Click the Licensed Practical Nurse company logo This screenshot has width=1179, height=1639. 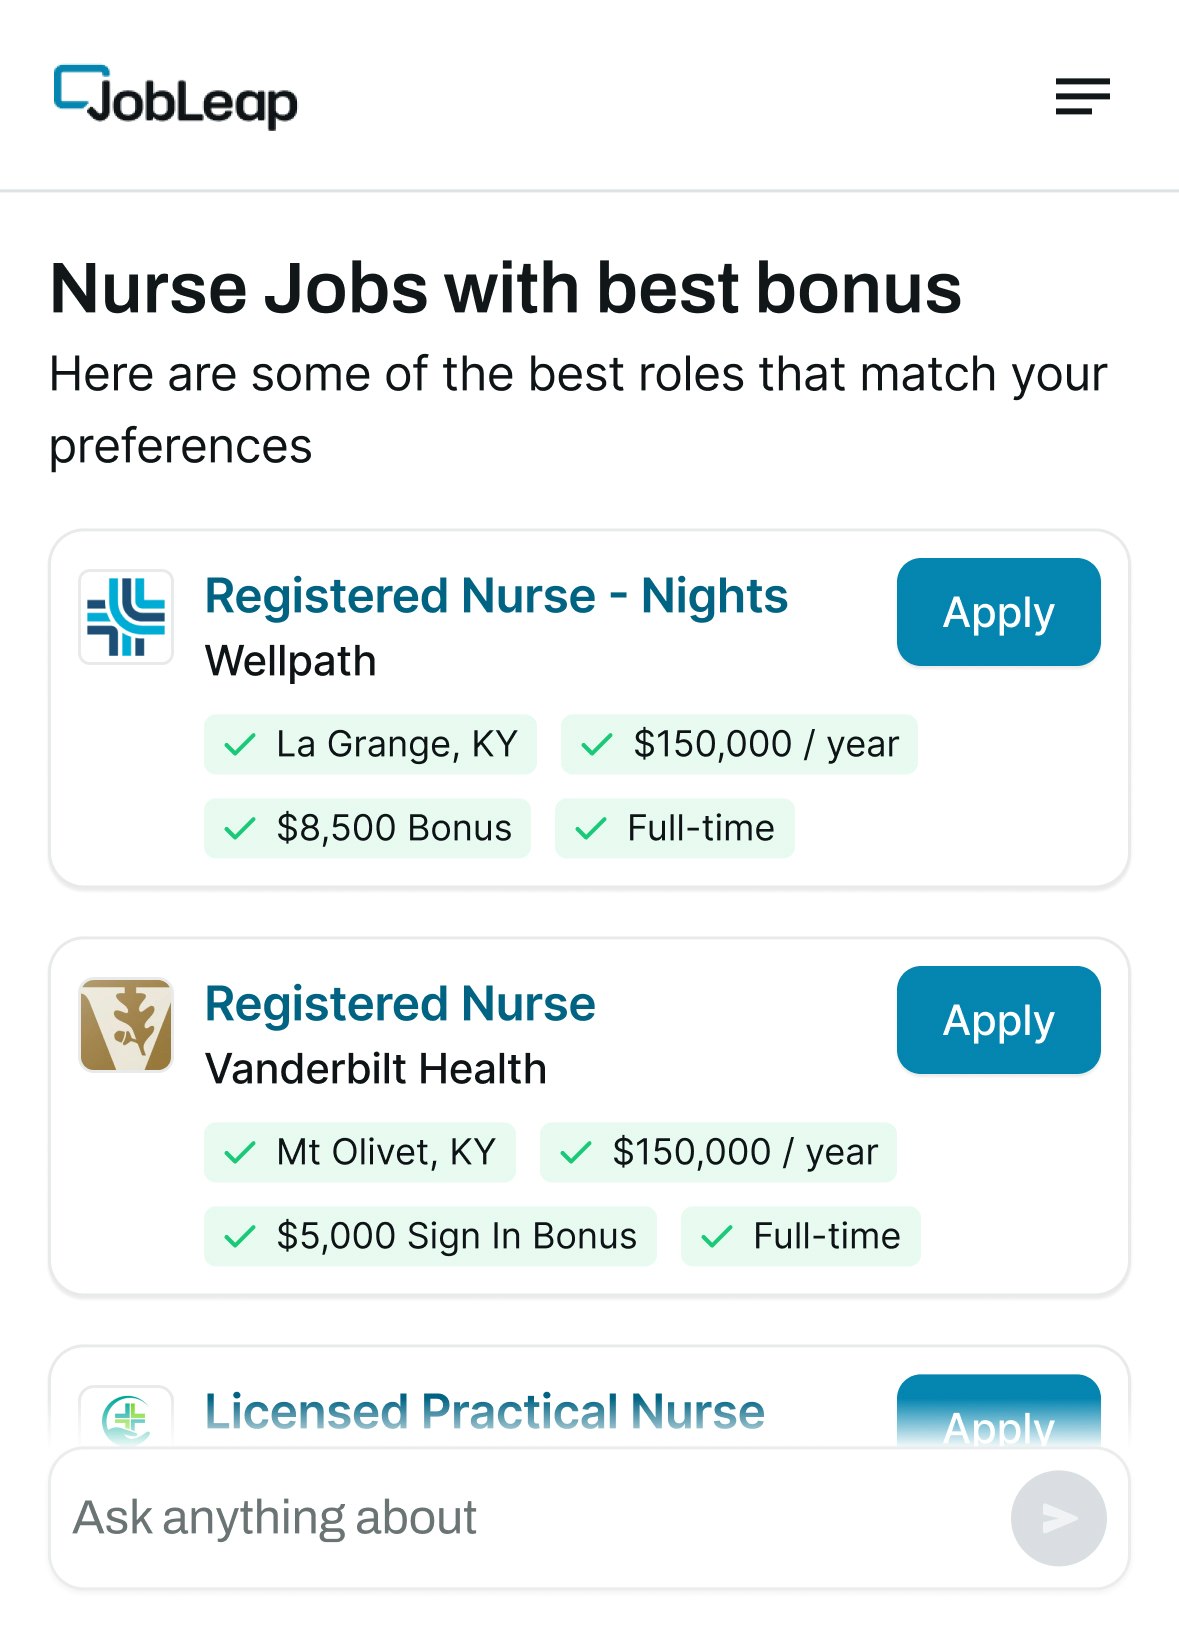point(126,1416)
